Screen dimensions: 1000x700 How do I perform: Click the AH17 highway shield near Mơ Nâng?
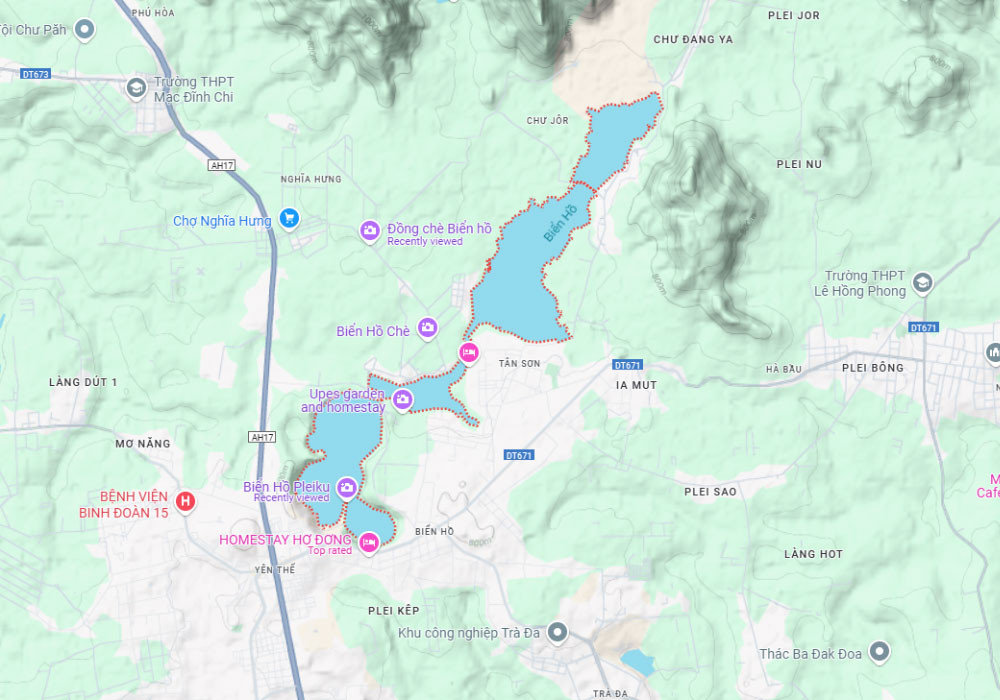(x=262, y=437)
